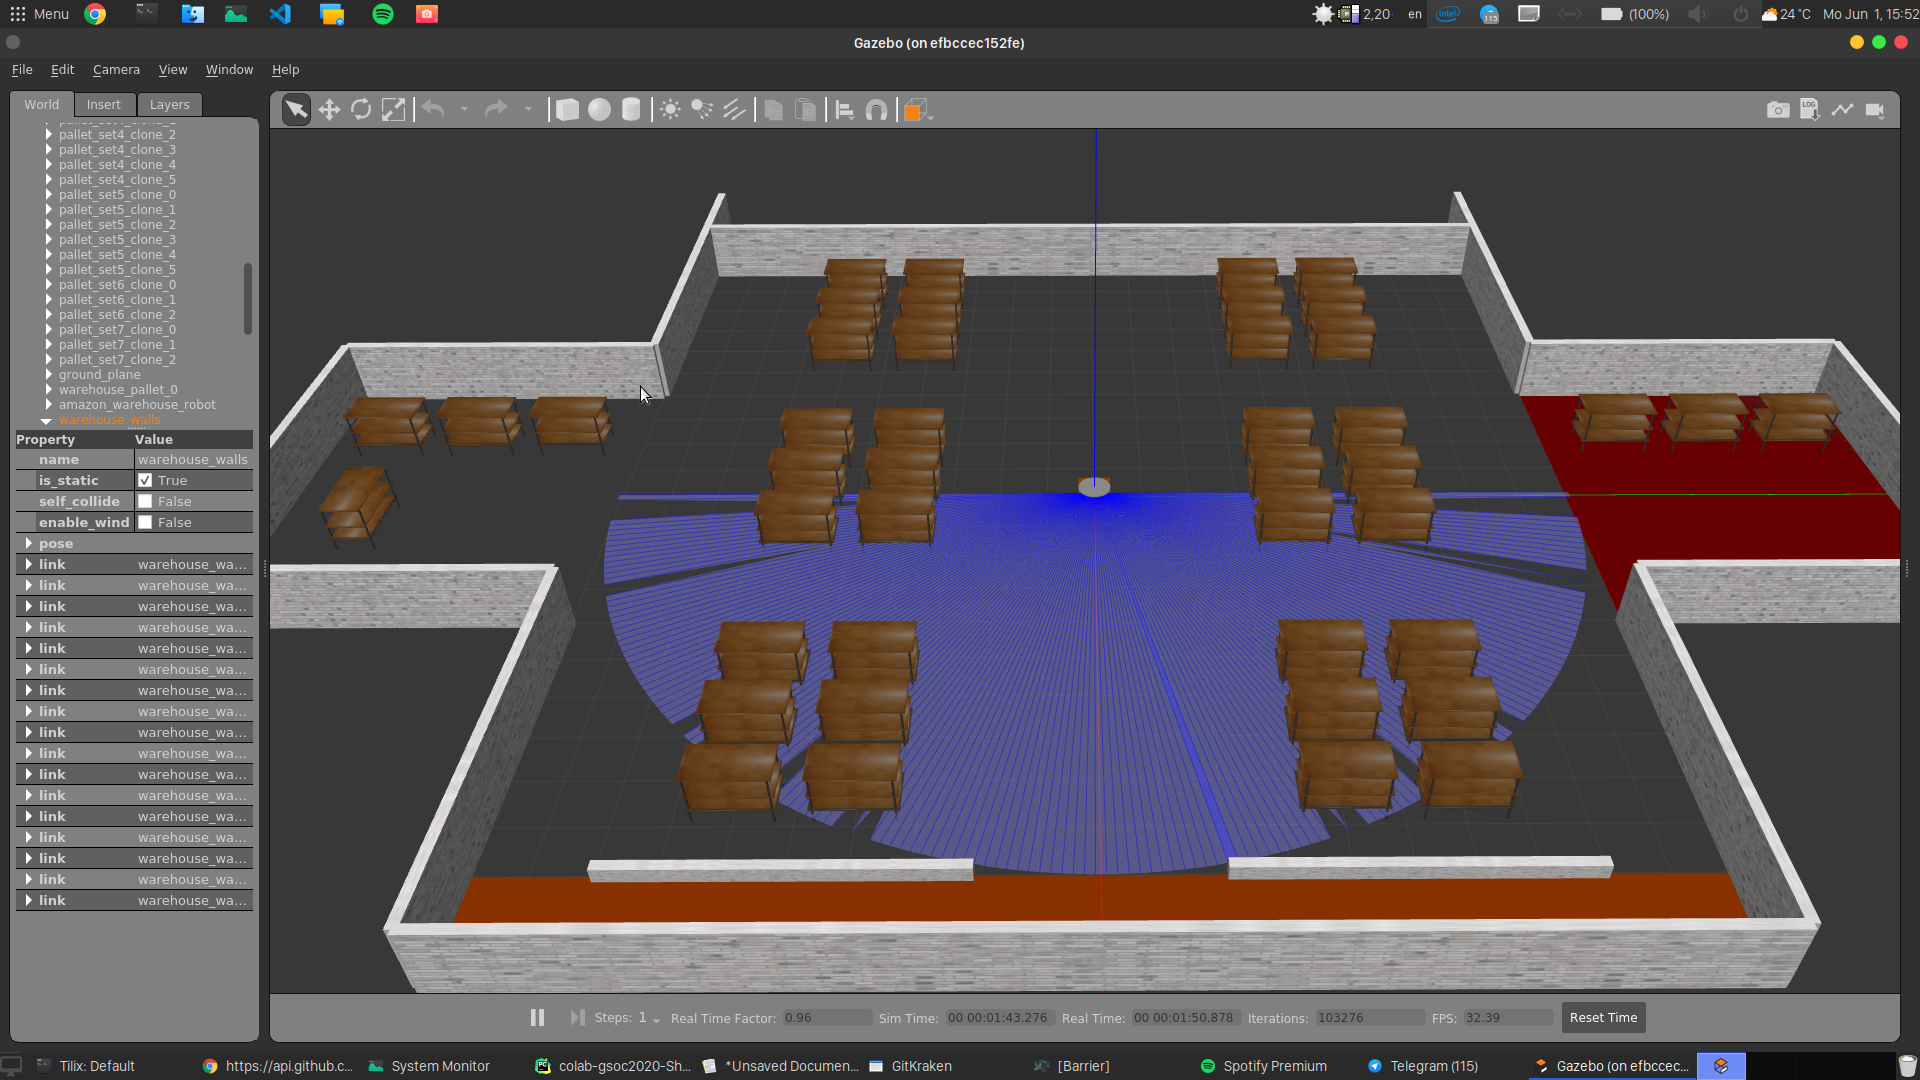
Task: Uncheck the is_static checkbox
Action: click(145, 481)
